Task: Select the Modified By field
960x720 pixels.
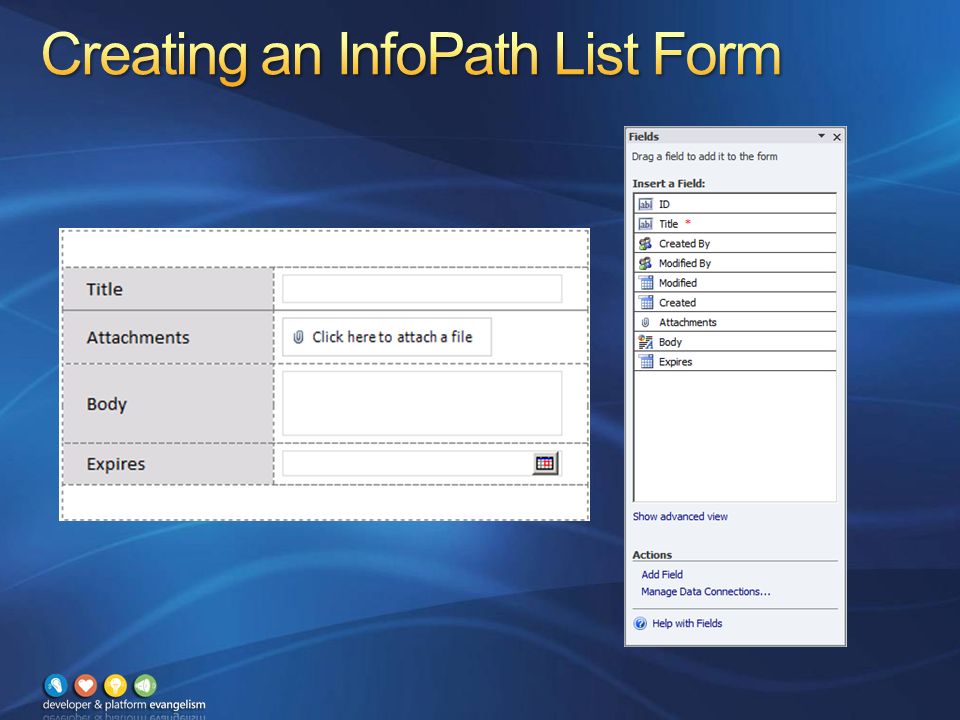Action: 735,263
